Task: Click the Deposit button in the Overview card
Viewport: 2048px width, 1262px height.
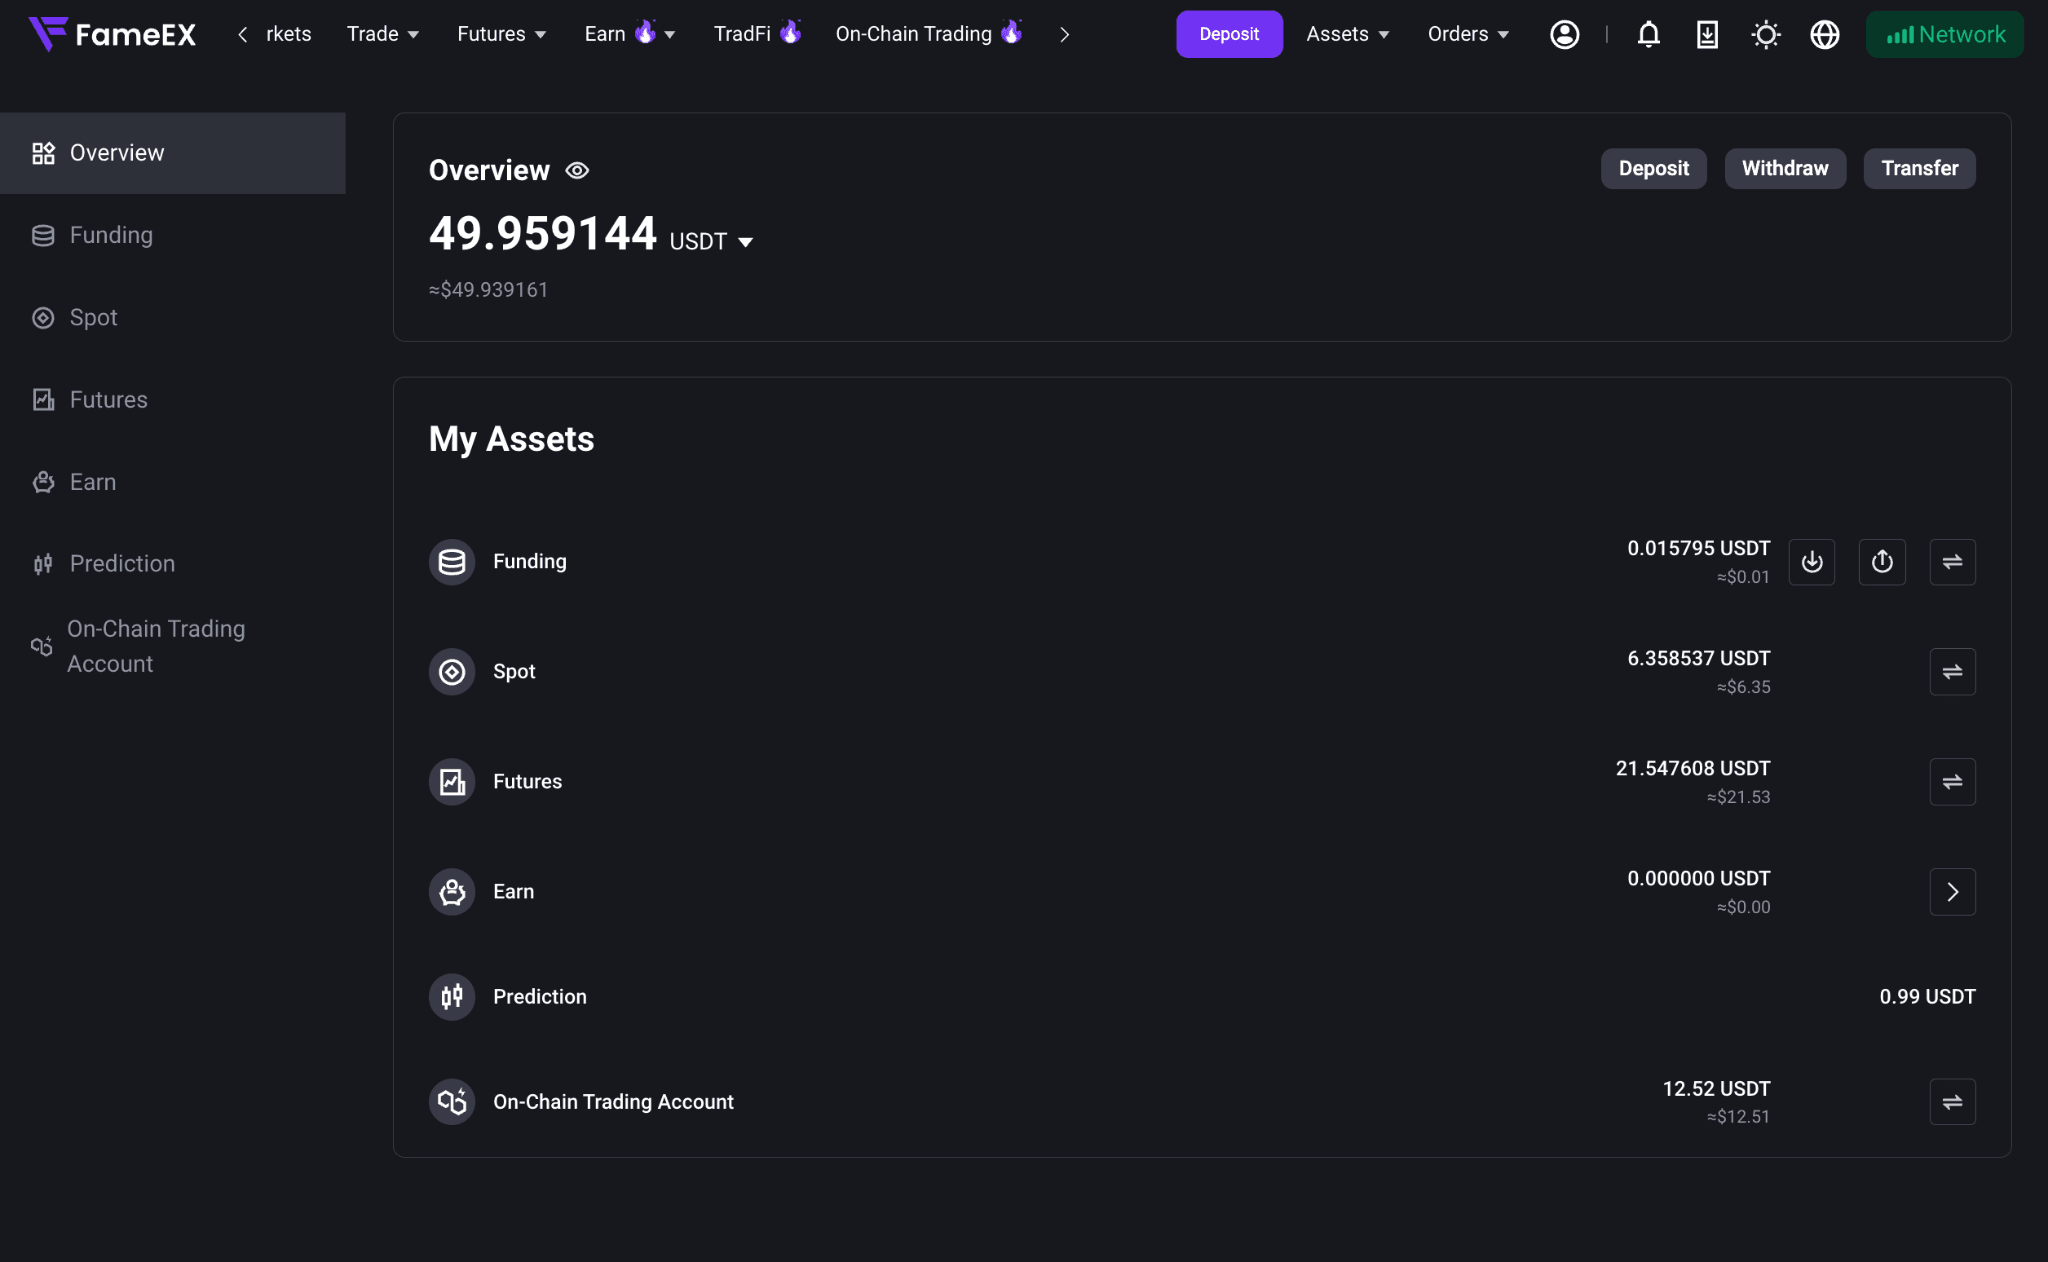Action: (1653, 168)
